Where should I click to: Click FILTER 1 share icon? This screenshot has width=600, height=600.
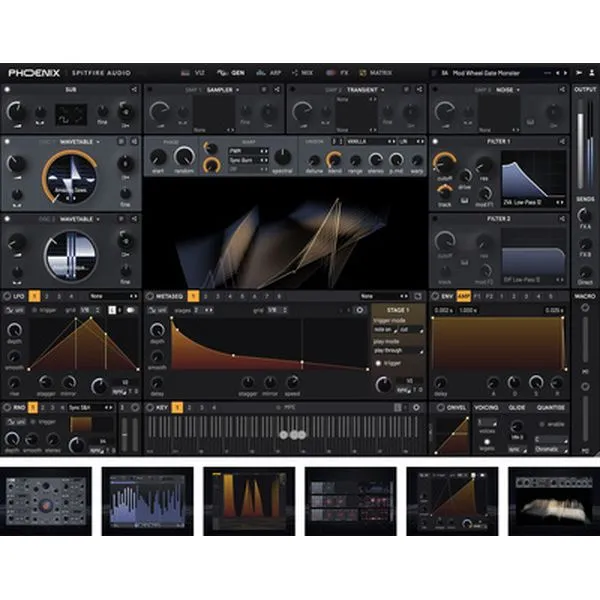[x=562, y=142]
